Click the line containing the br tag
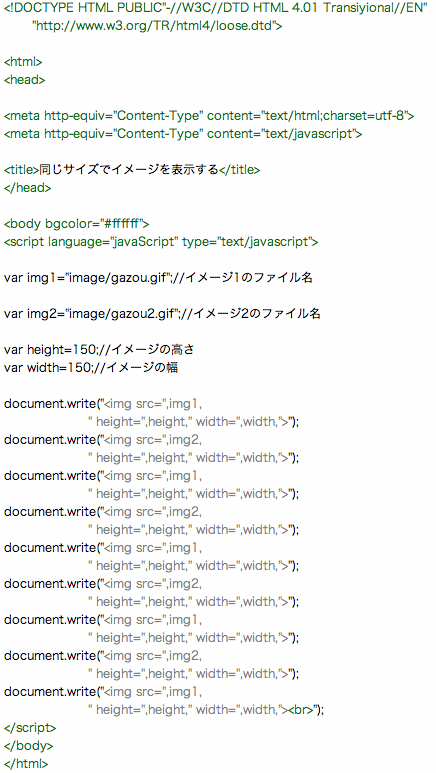Screen dimensions: 436x773 [x=206, y=710]
